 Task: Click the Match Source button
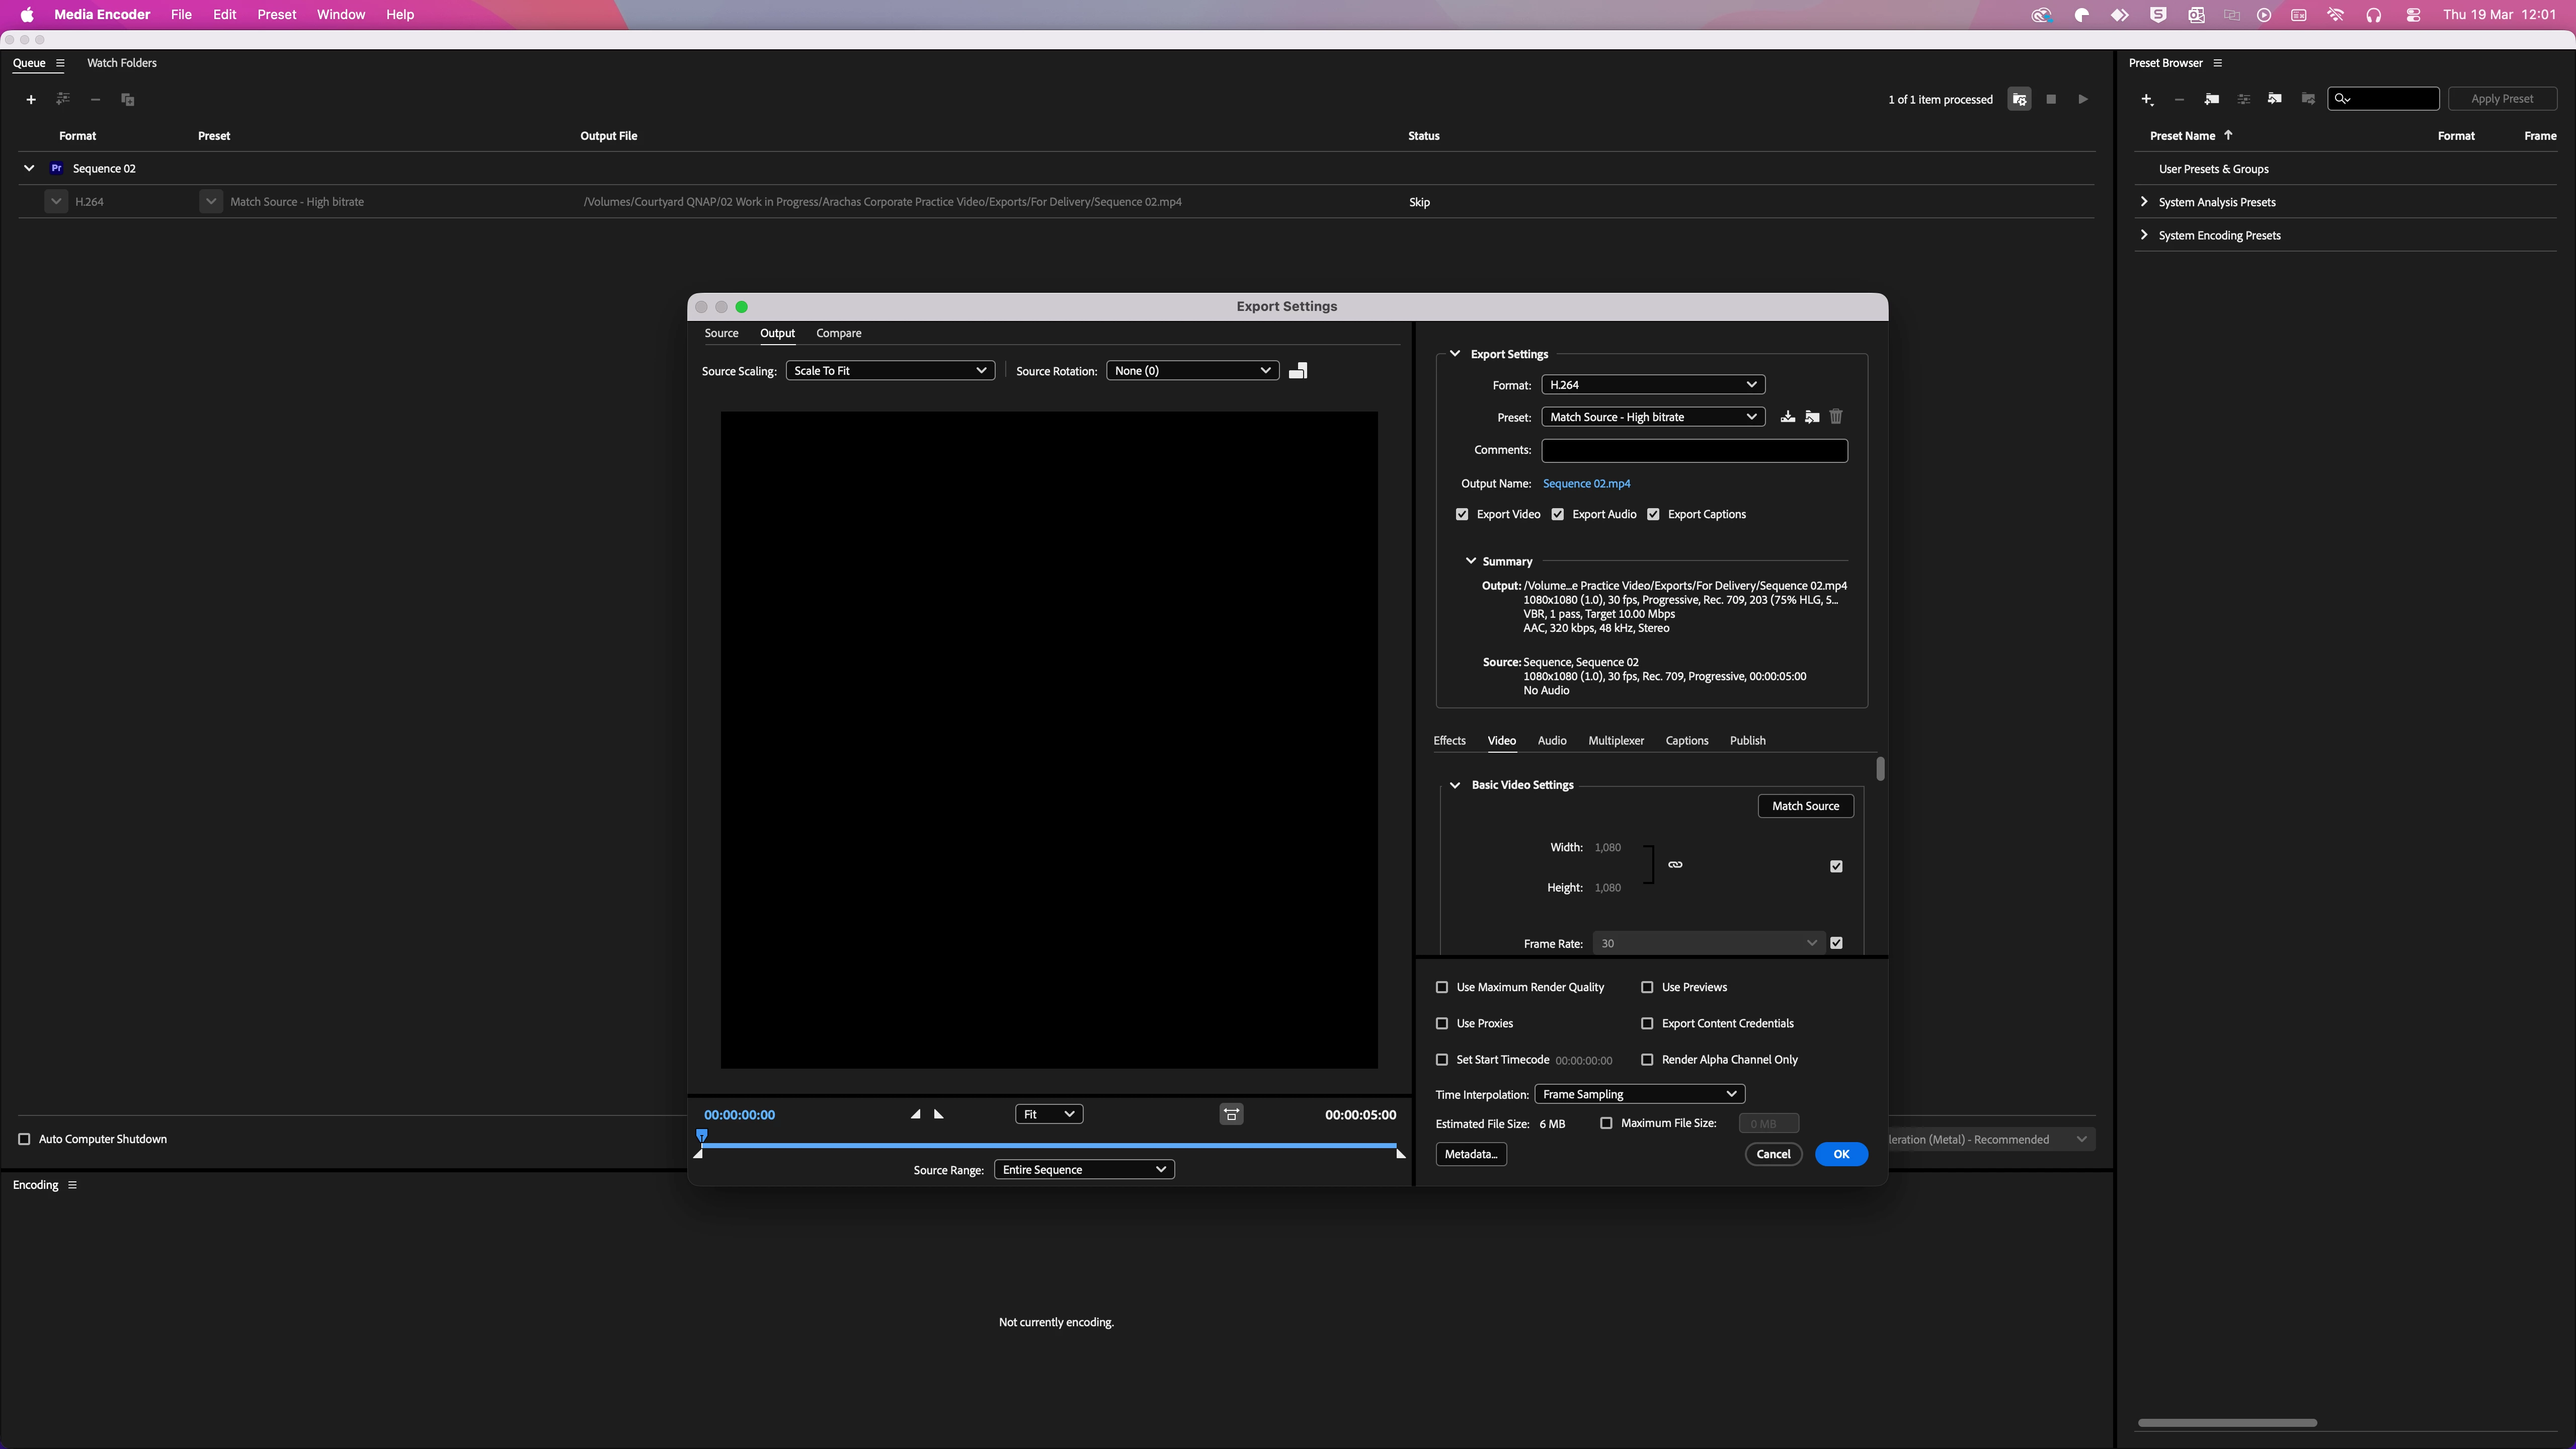click(x=1805, y=806)
